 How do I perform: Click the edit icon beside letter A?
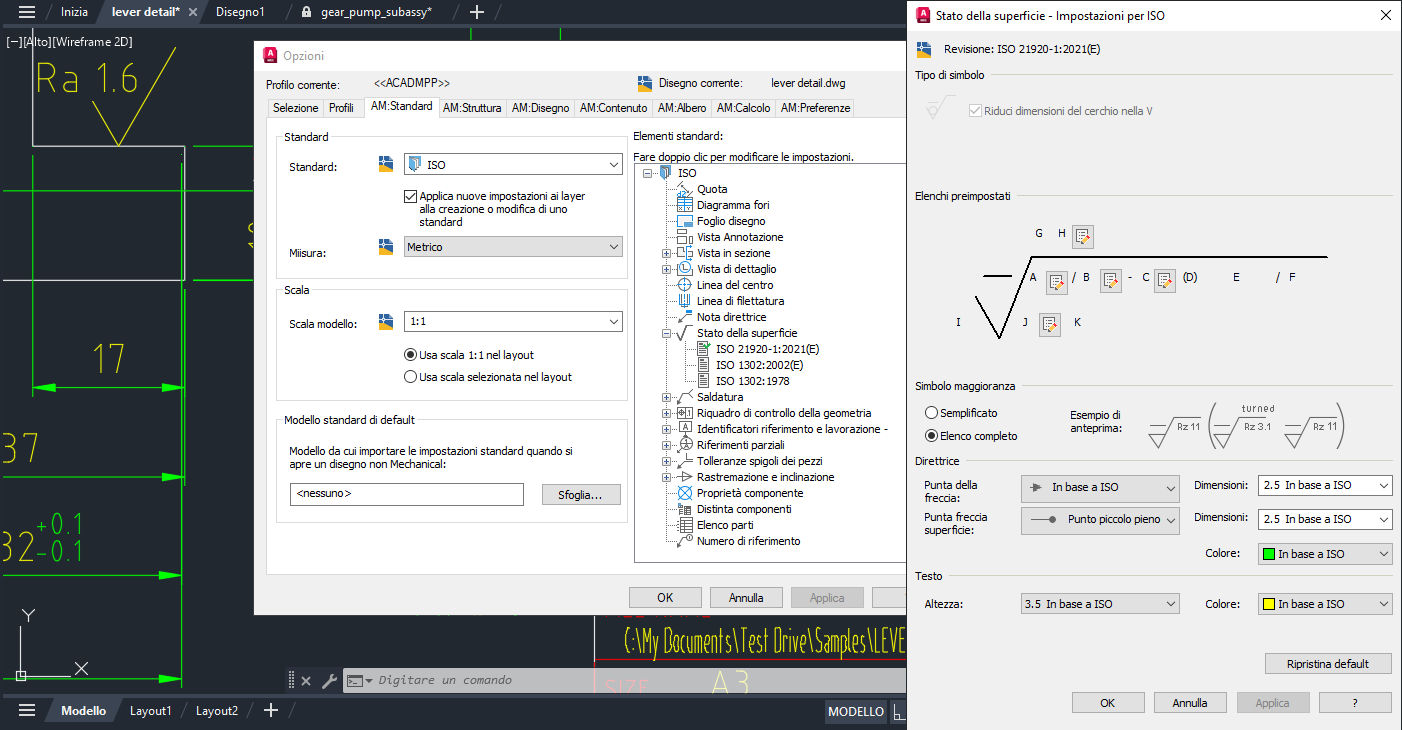click(1057, 281)
